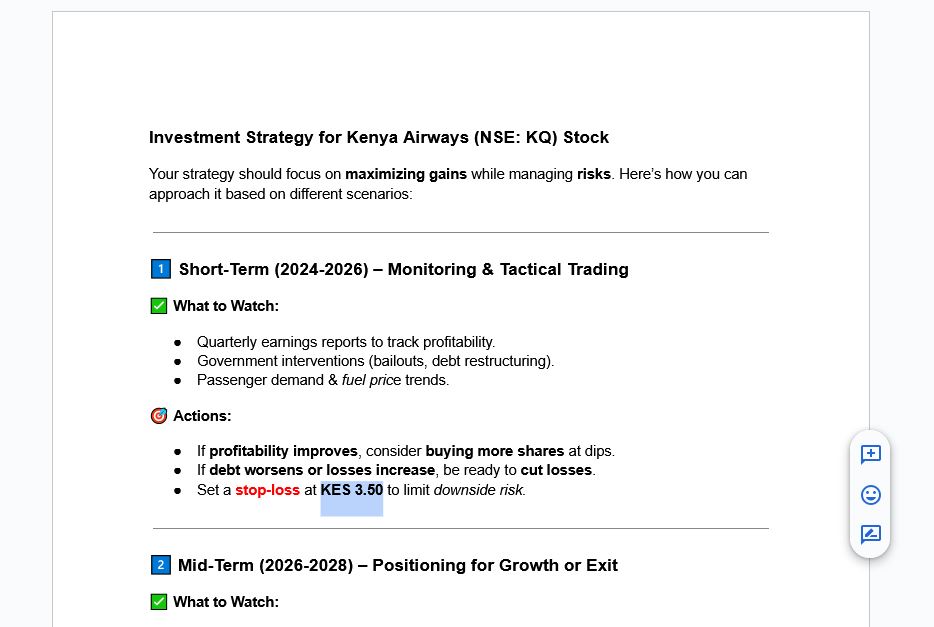Click the target emoji beside Actions
The height and width of the screenshot is (627, 934).
pyautogui.click(x=159, y=416)
